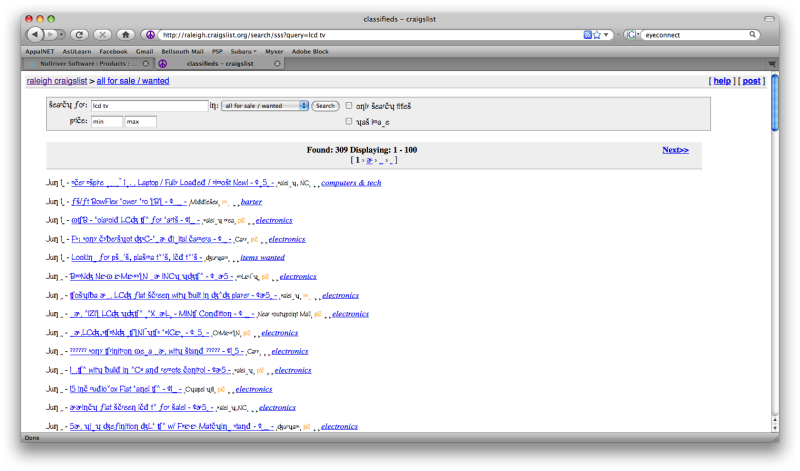The height and width of the screenshot is (471, 800).
Task: Open the Adobe Block bookmark
Action: point(310,52)
